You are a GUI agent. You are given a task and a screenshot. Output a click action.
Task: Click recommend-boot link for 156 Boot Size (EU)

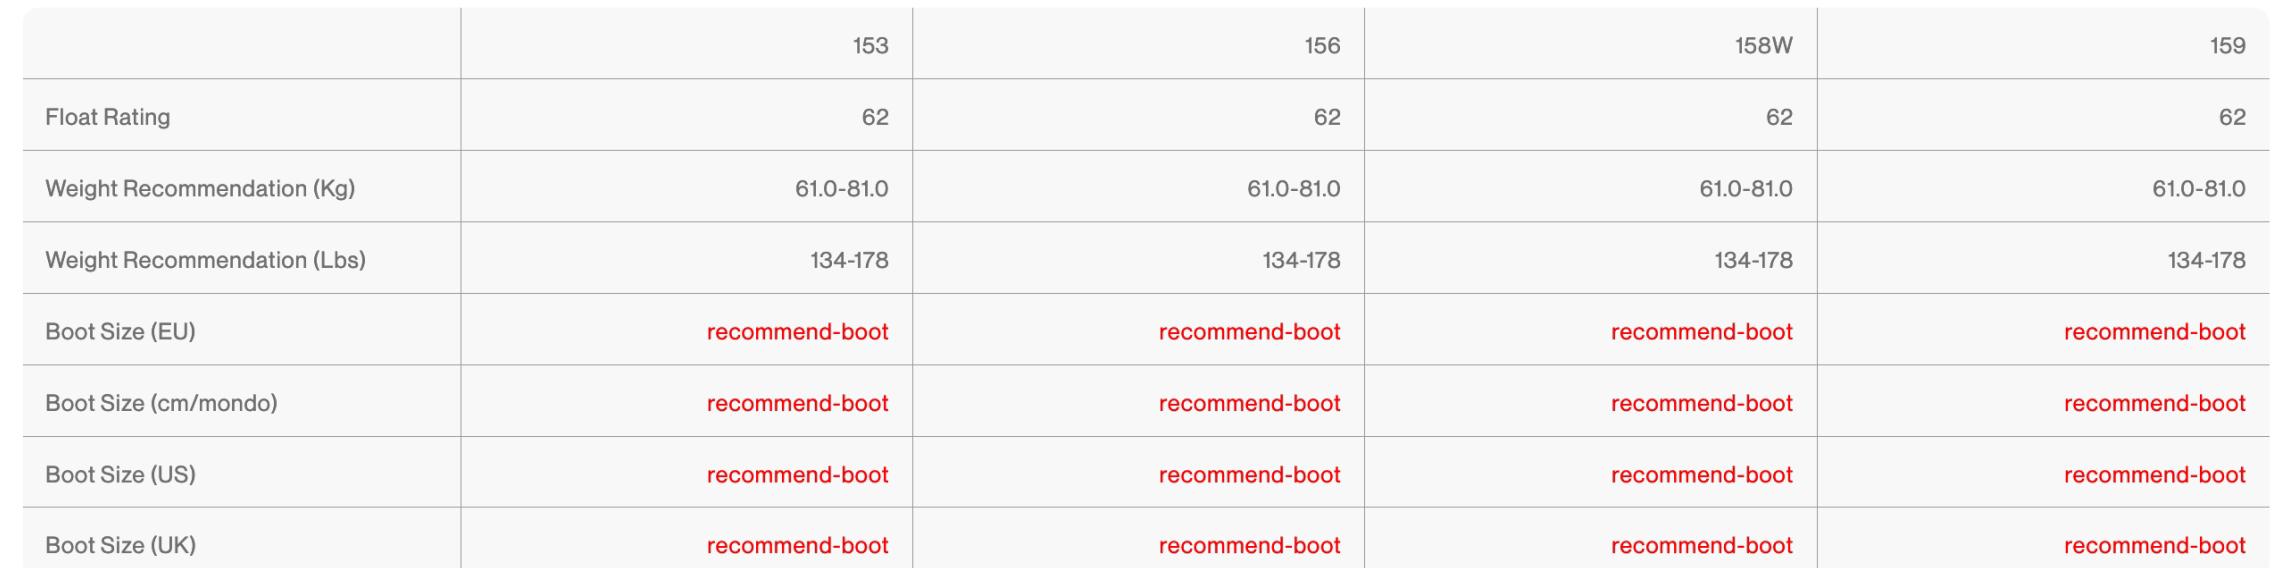point(1249,332)
